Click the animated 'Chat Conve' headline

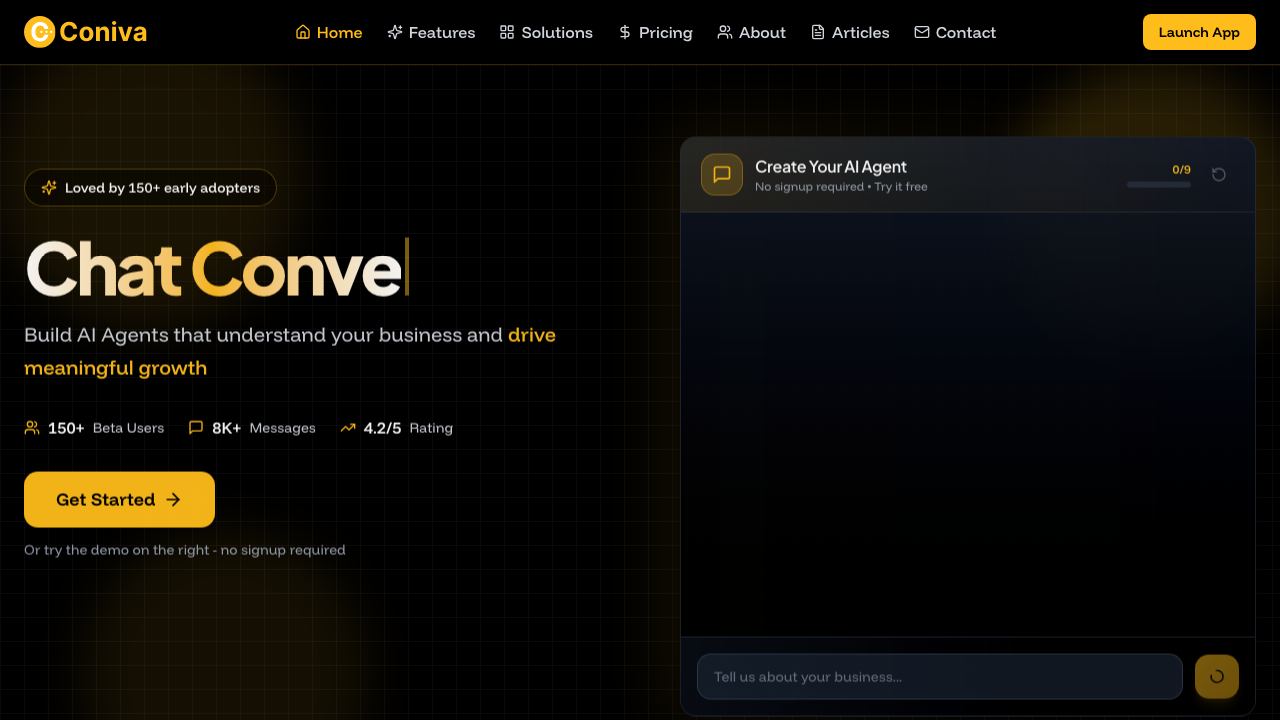(x=217, y=268)
